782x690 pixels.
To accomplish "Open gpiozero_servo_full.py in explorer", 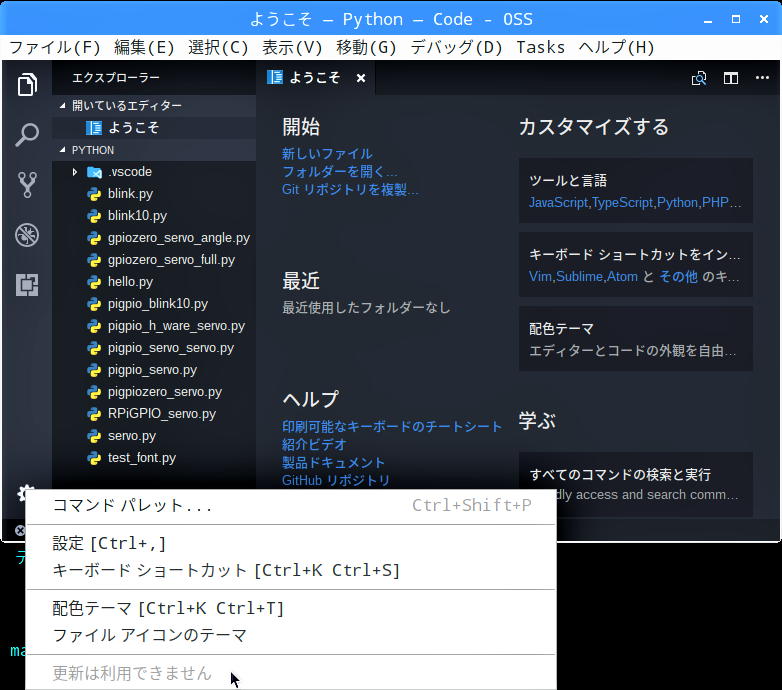I will [x=154, y=260].
